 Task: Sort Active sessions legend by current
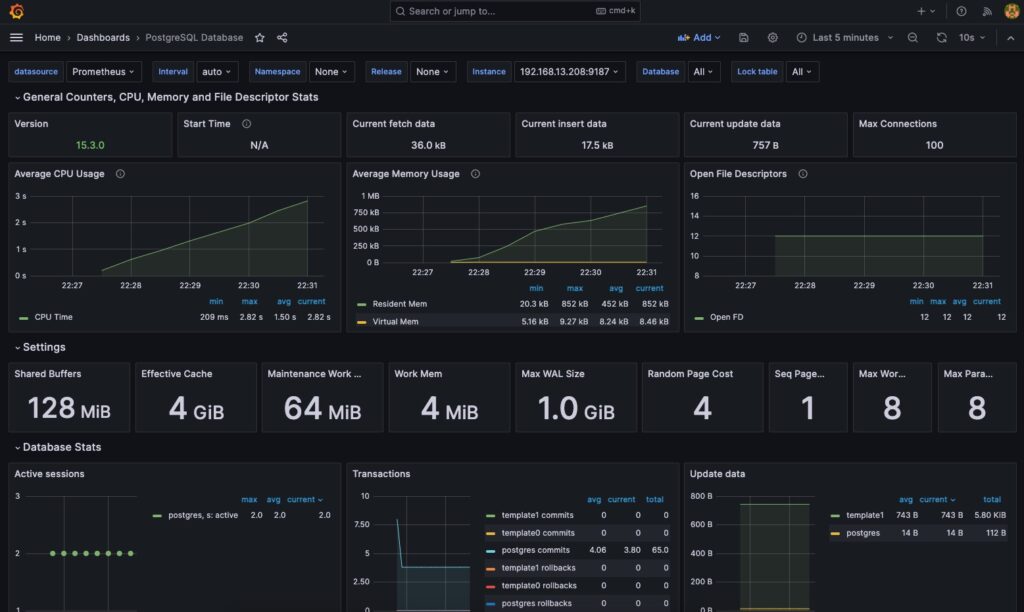pyautogui.click(x=304, y=500)
